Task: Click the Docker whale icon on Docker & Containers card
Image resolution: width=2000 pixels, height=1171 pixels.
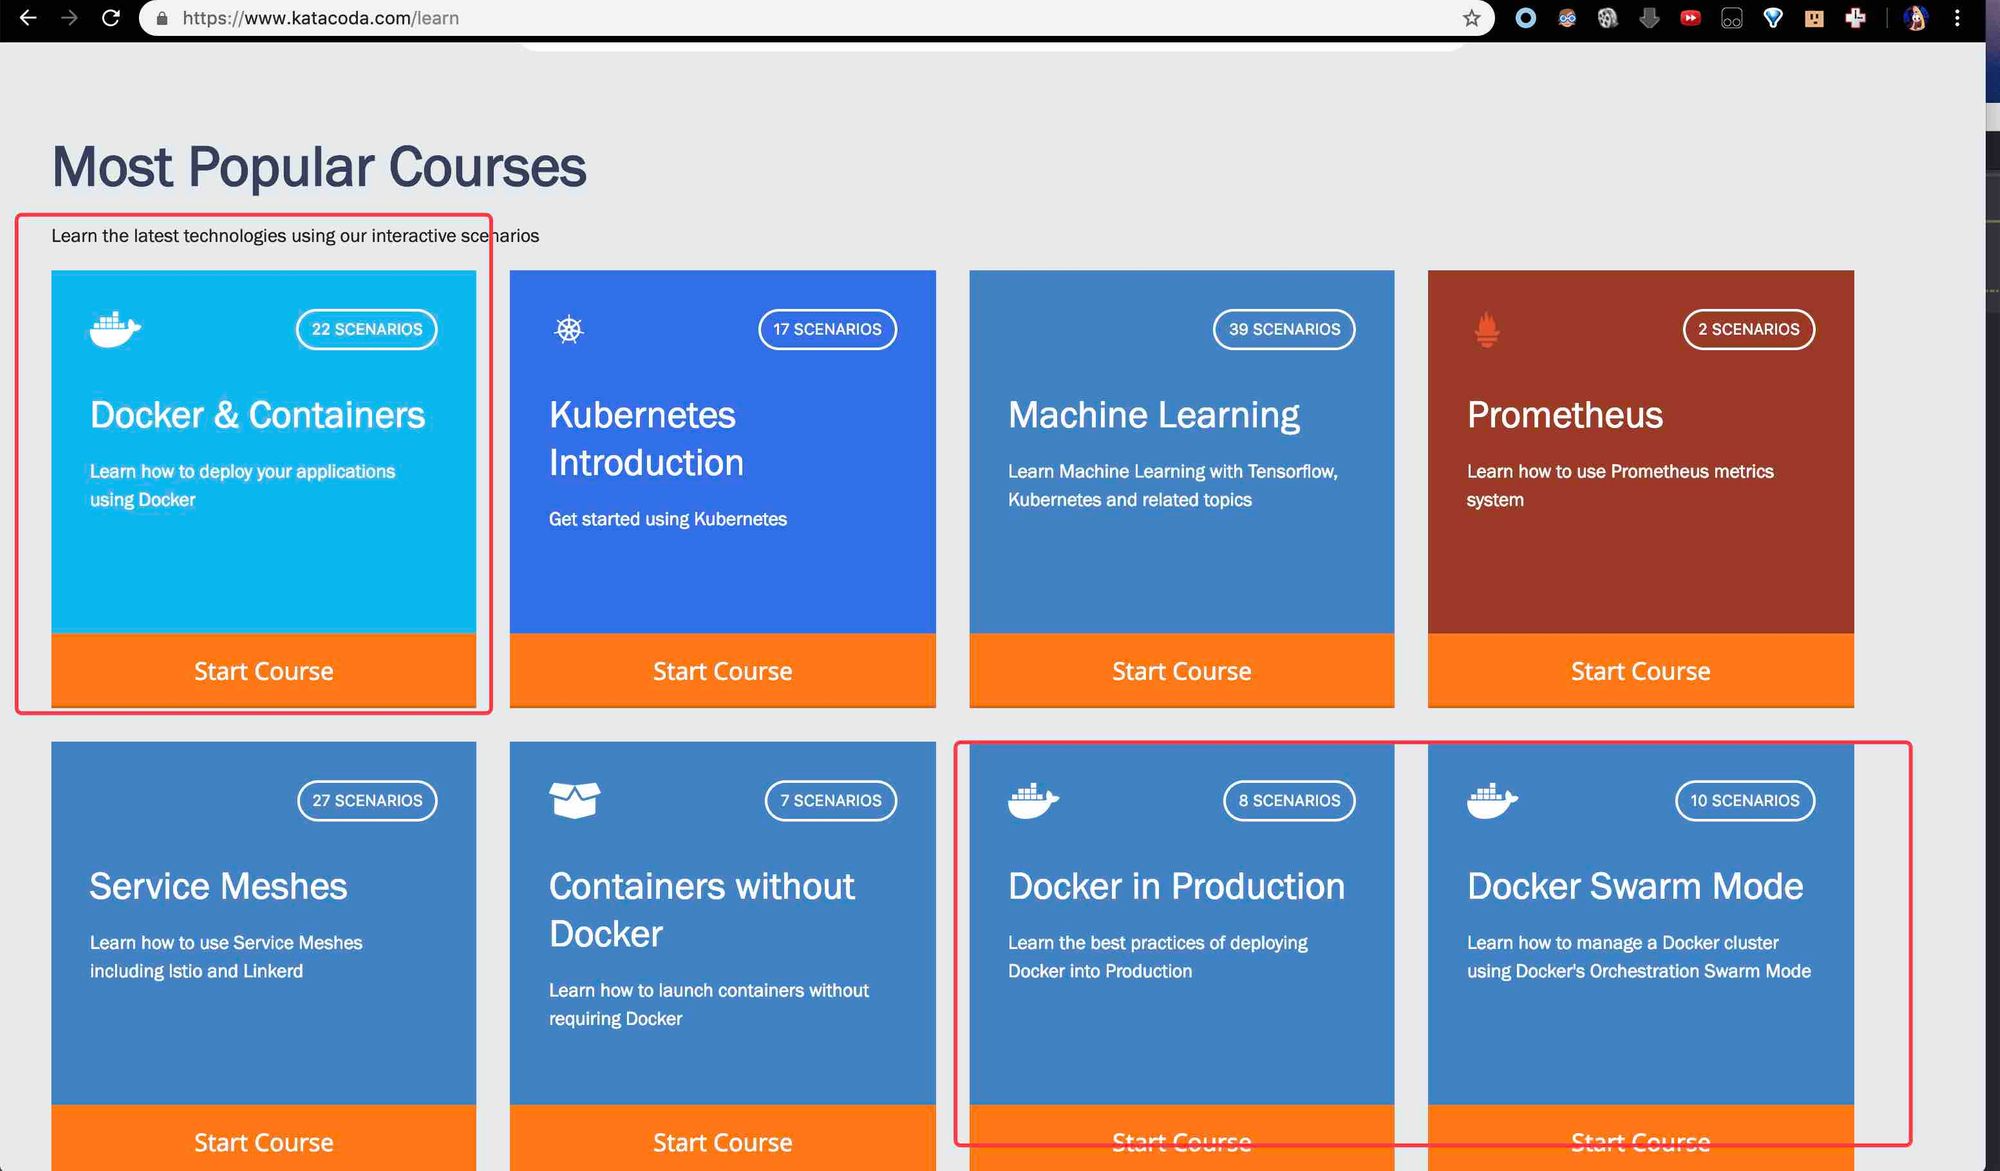Action: (x=113, y=329)
